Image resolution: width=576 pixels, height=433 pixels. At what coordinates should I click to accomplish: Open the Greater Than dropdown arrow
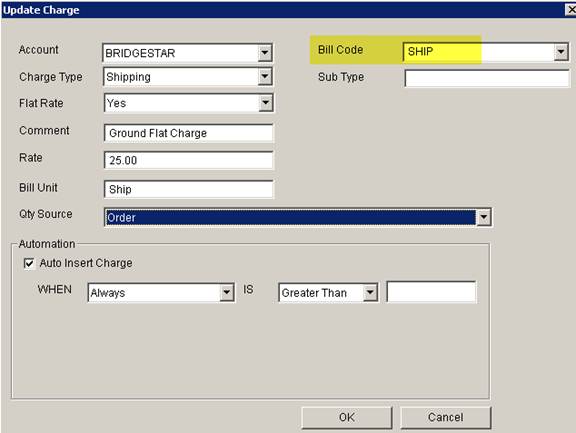pos(370,293)
